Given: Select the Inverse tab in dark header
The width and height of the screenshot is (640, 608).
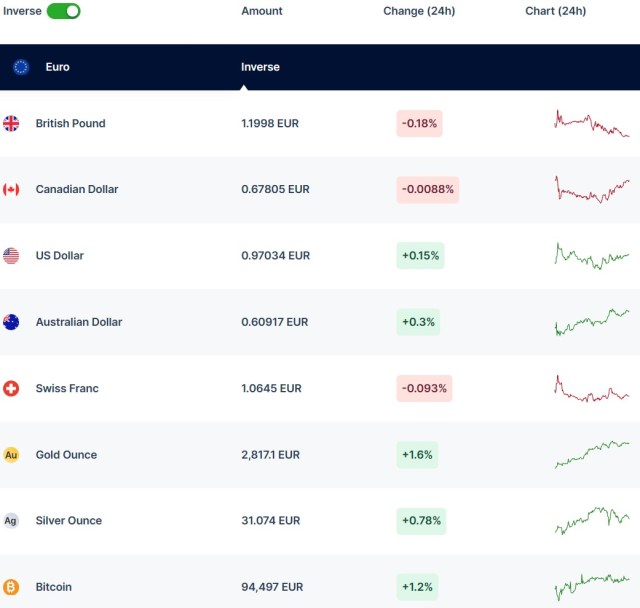Looking at the screenshot, I should click(260, 67).
